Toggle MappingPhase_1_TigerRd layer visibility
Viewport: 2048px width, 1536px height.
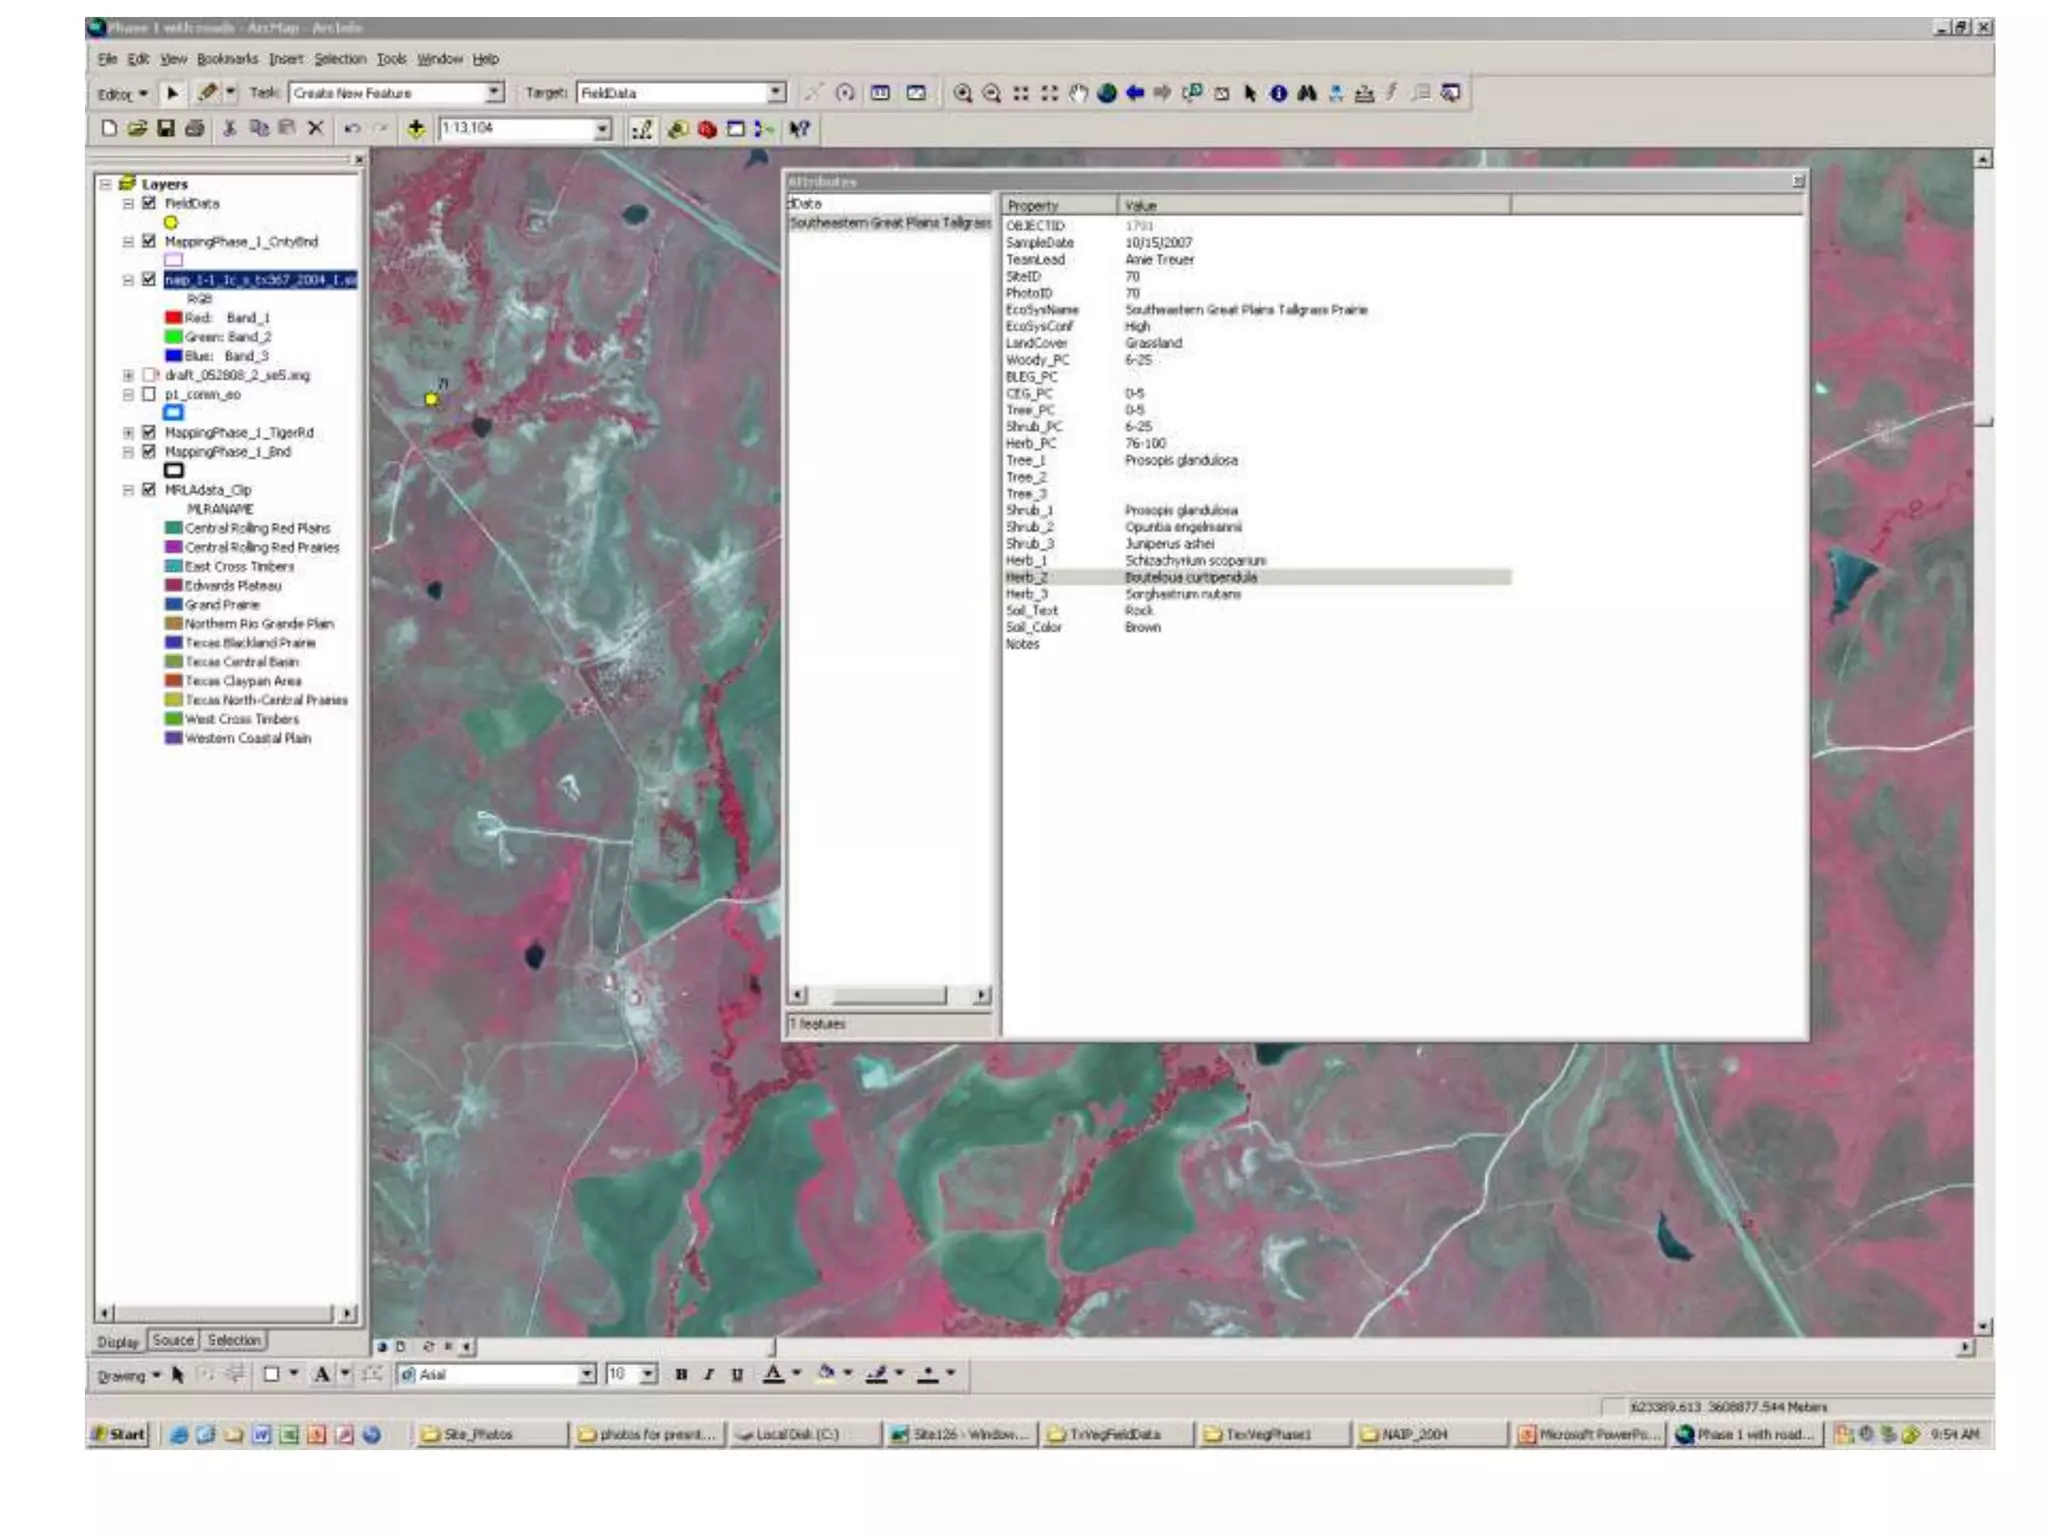tap(149, 432)
